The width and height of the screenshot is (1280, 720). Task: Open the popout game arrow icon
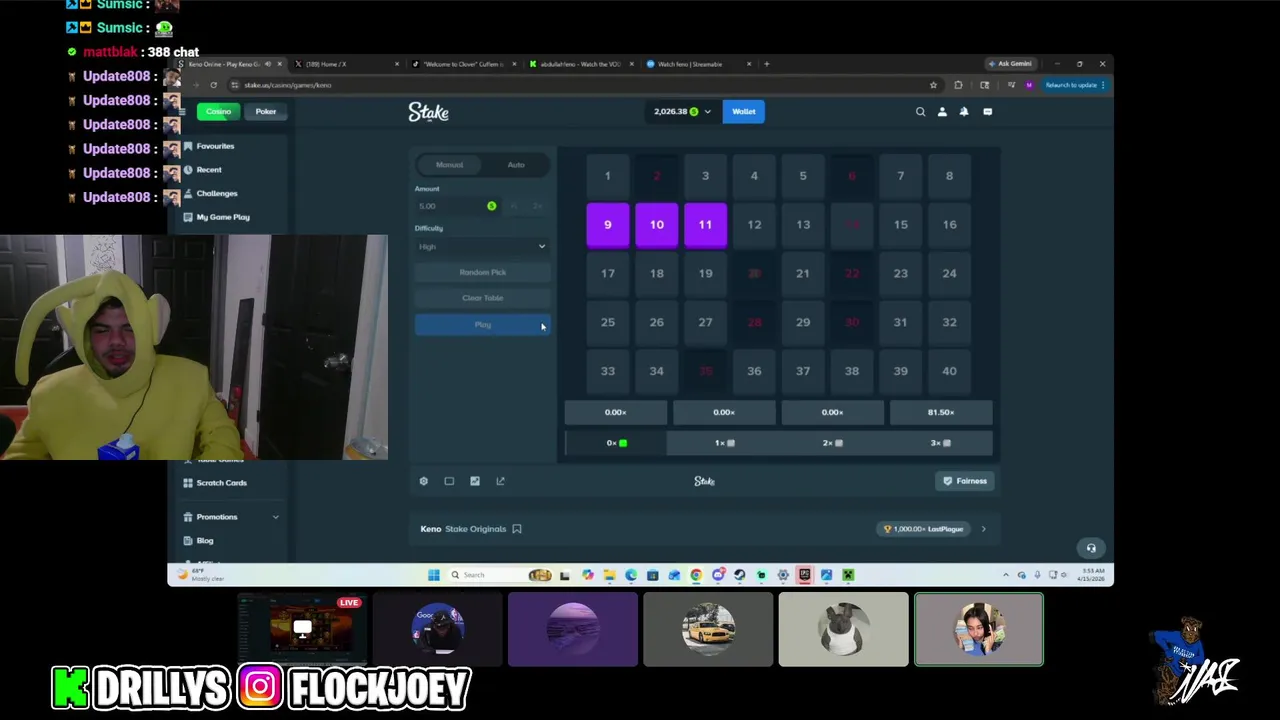(x=500, y=481)
